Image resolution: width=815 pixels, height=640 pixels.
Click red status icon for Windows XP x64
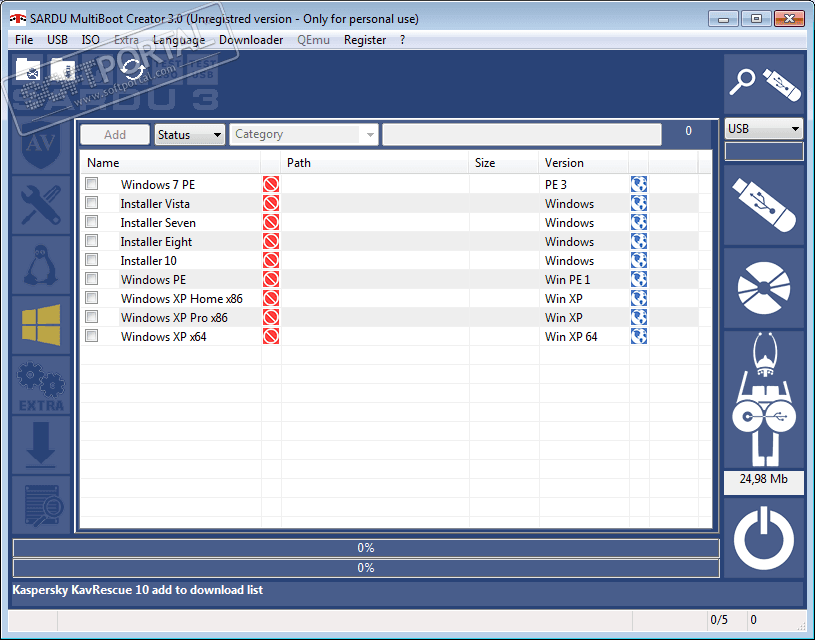click(x=271, y=336)
